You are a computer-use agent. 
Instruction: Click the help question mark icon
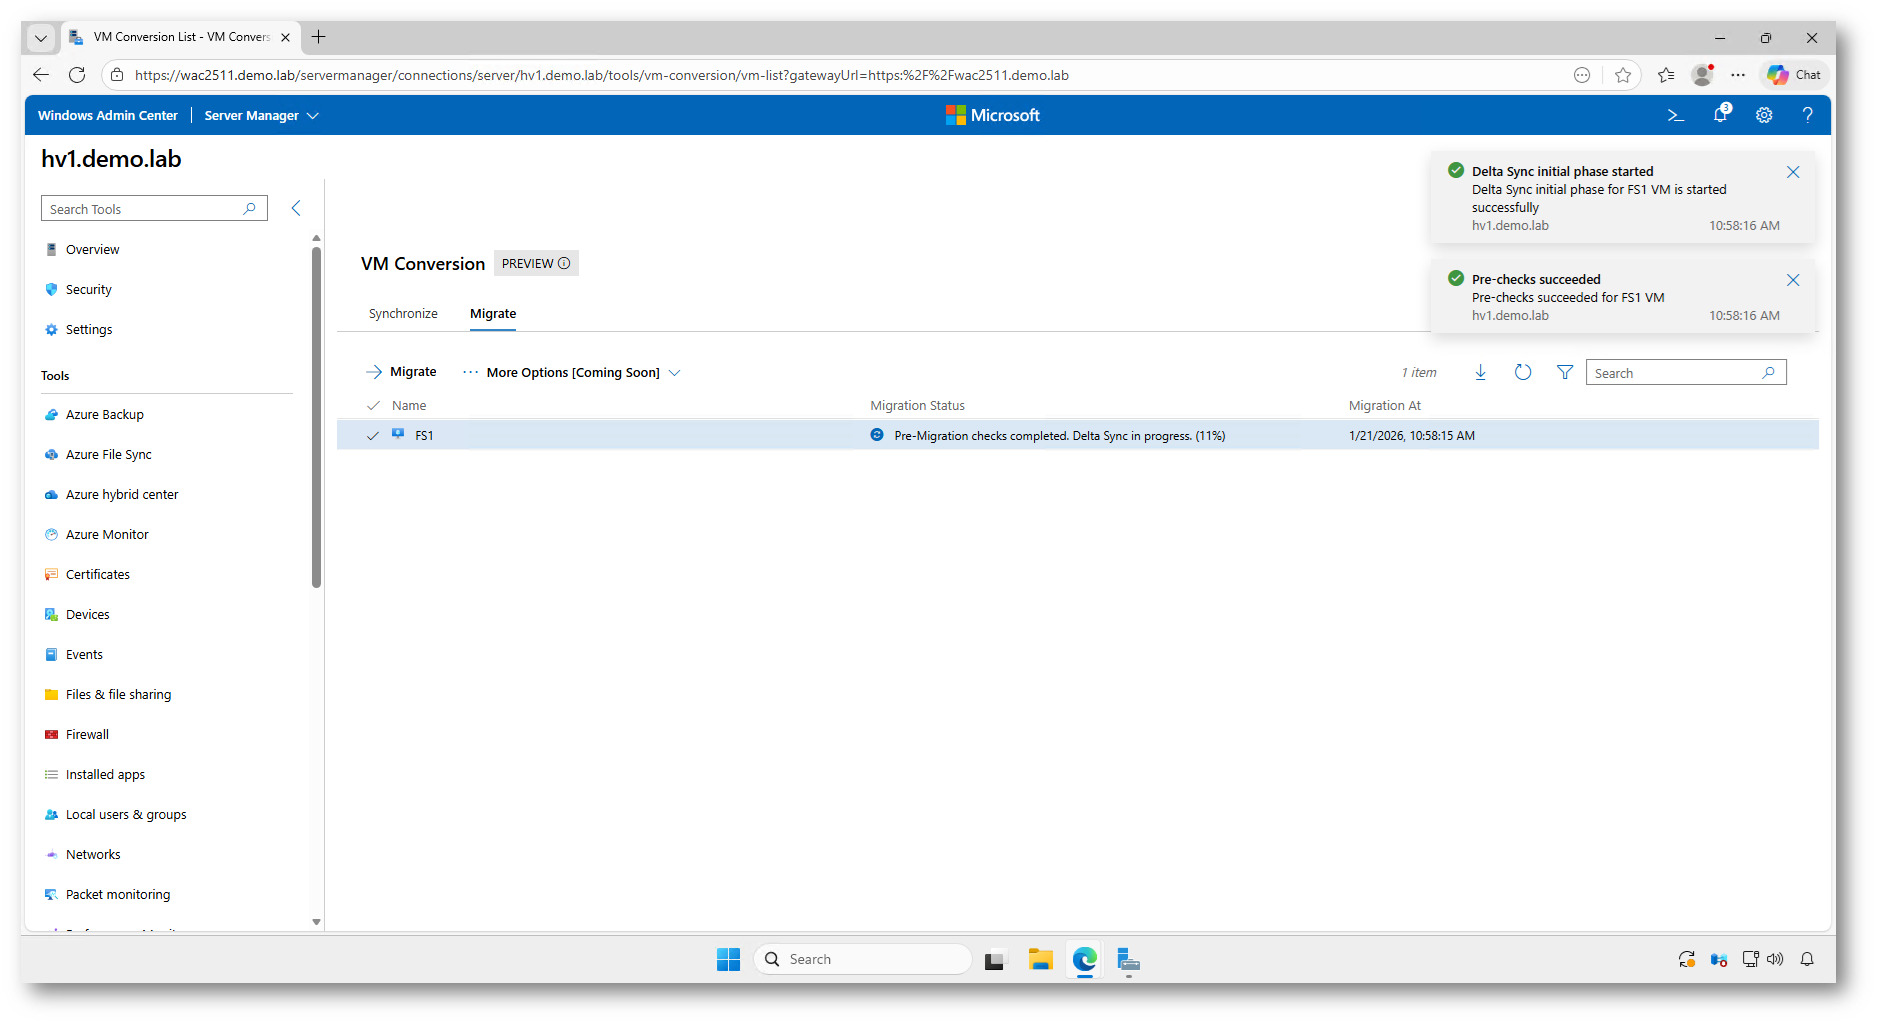click(x=1807, y=116)
